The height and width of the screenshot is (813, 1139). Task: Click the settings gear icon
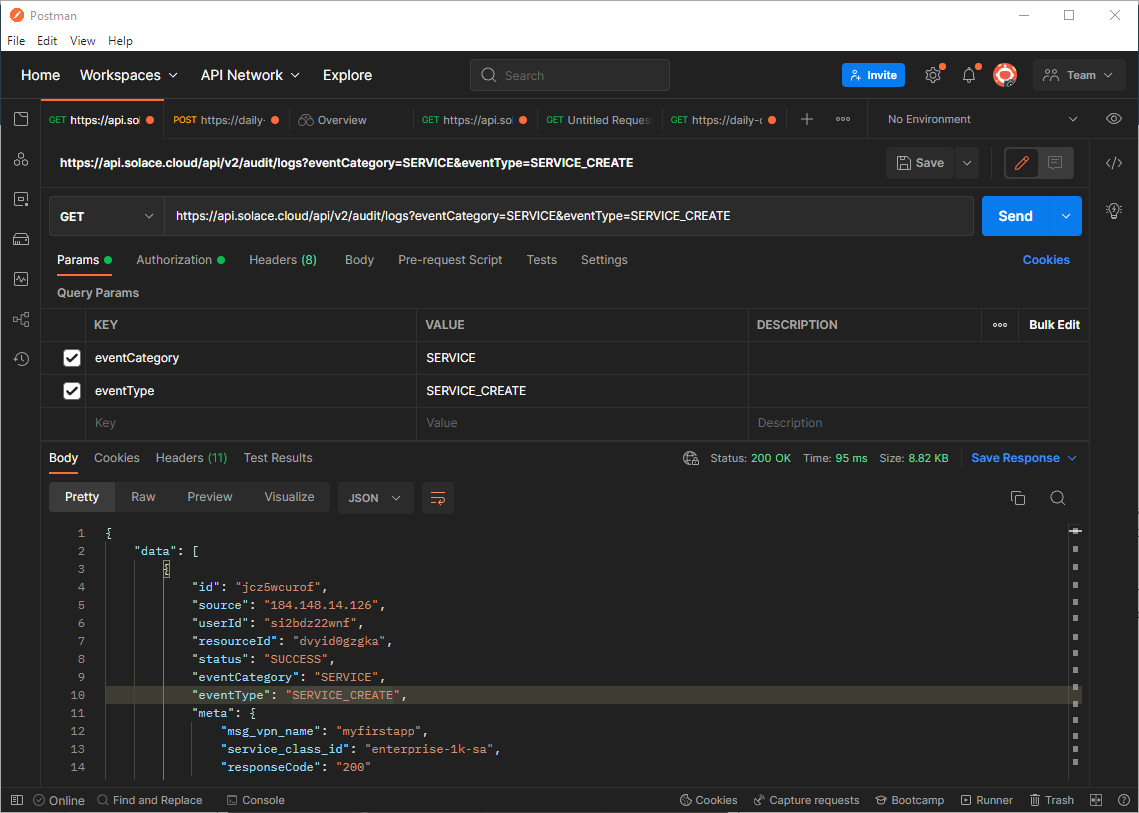point(932,75)
